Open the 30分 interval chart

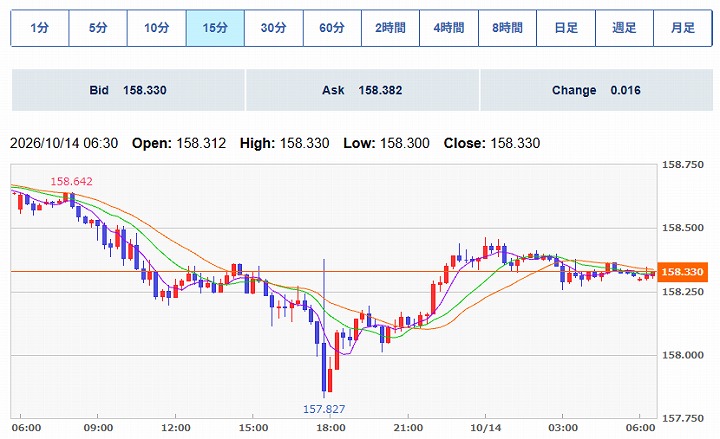pos(274,28)
